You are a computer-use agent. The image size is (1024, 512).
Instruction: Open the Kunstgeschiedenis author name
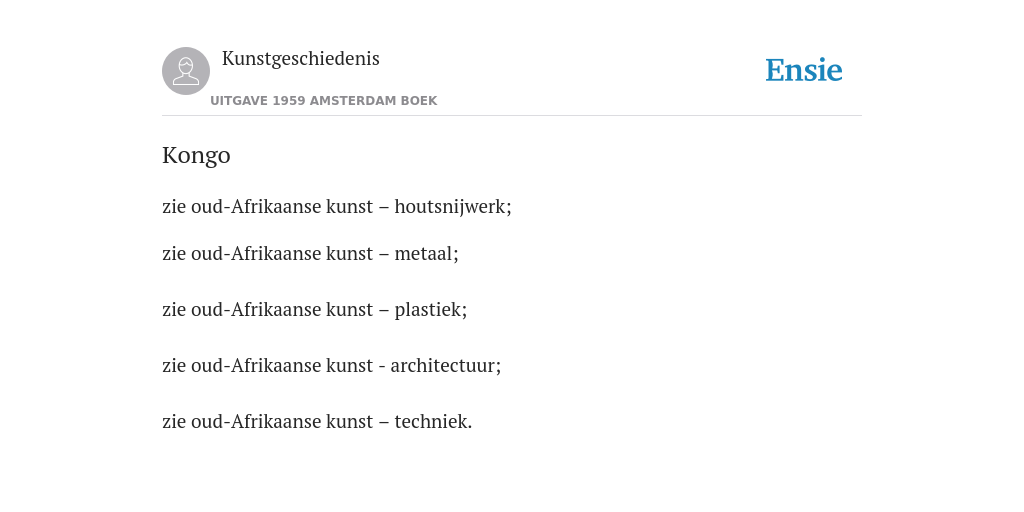point(300,59)
